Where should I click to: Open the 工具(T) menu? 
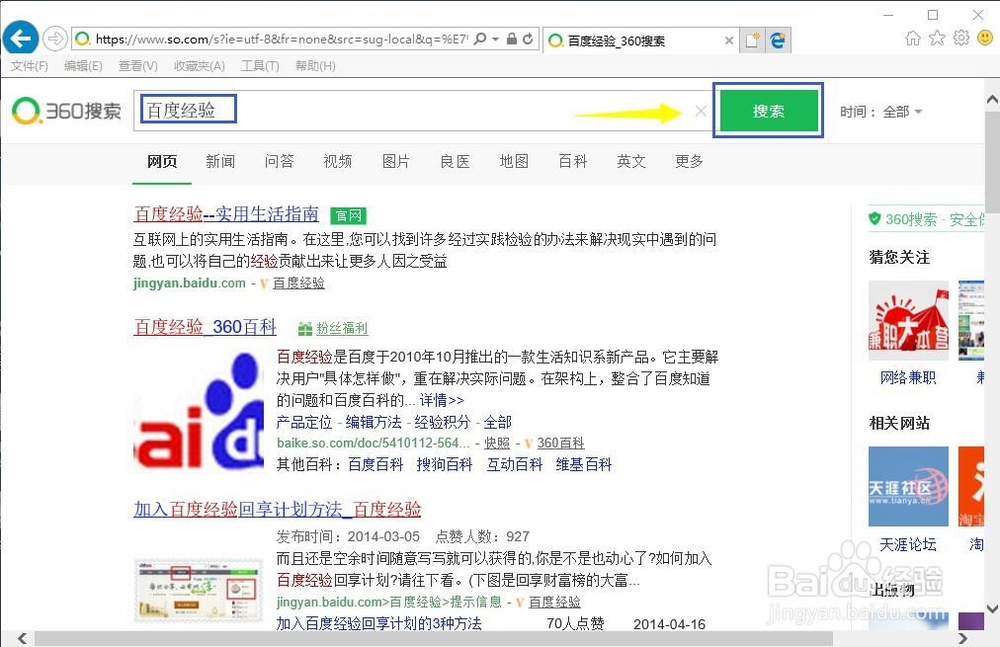(260, 66)
